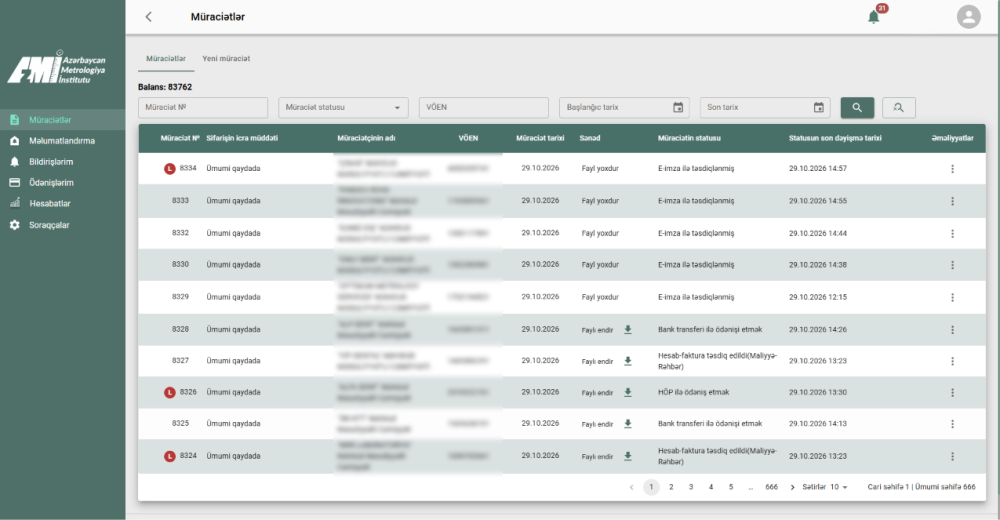Open actions menu for request 8330
The width and height of the screenshot is (1000, 520).
pos(952,265)
